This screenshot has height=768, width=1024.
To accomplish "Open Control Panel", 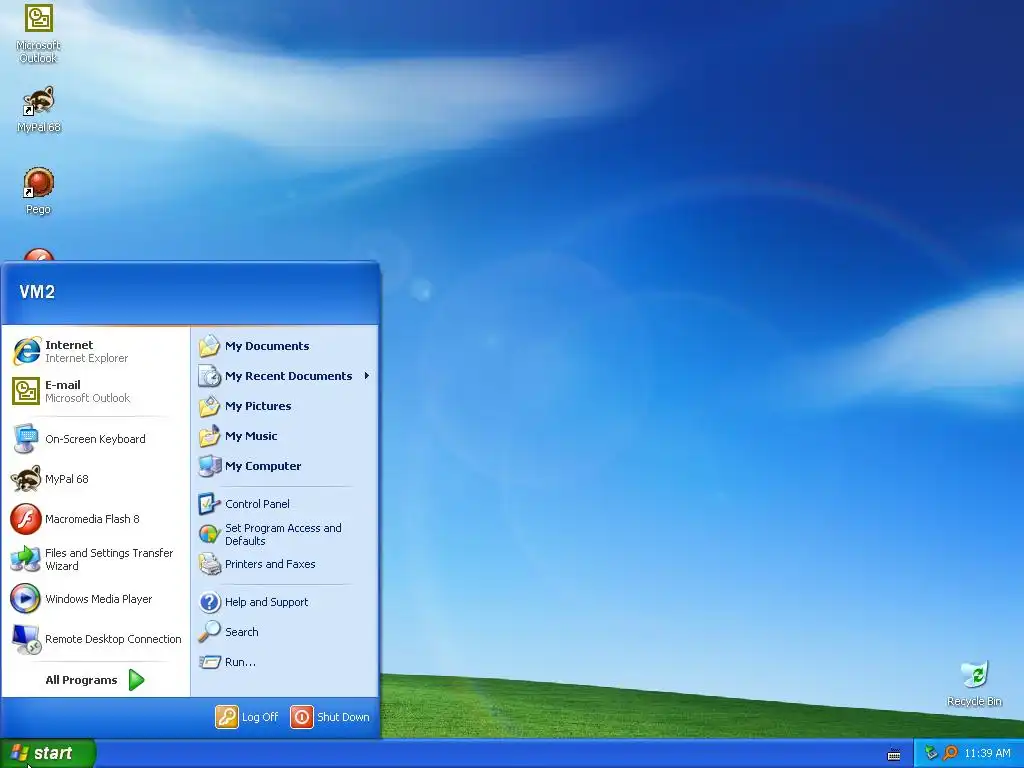I will (285, 504).
